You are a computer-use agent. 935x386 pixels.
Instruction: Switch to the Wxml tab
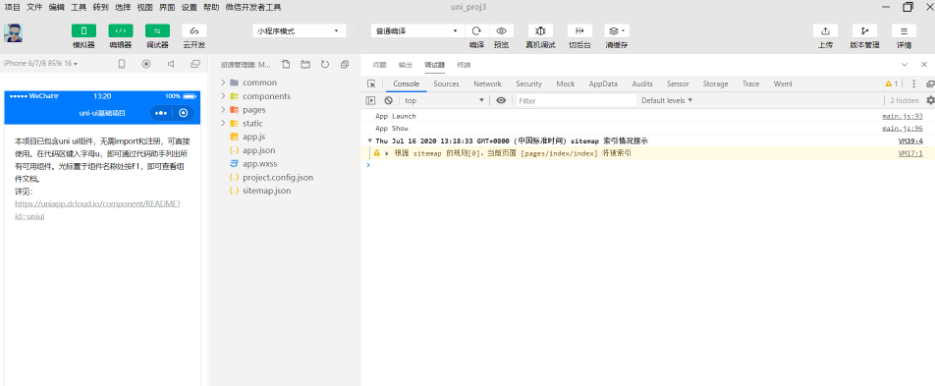(x=783, y=84)
